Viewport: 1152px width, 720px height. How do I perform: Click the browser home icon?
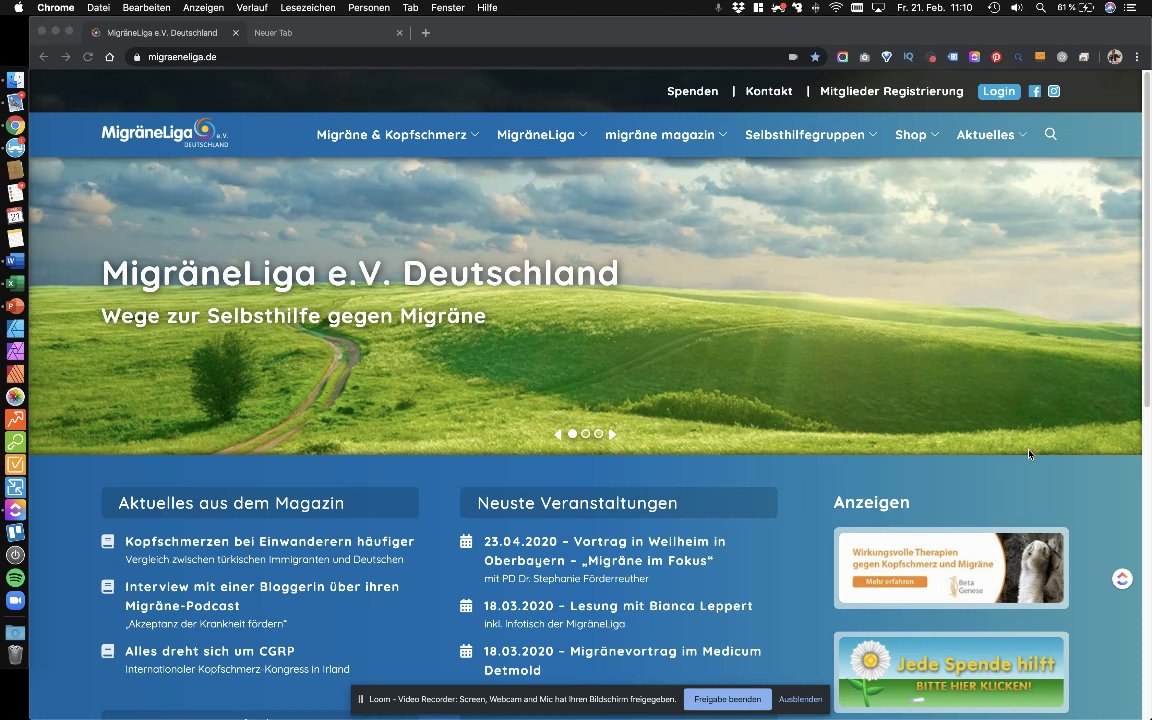point(109,57)
